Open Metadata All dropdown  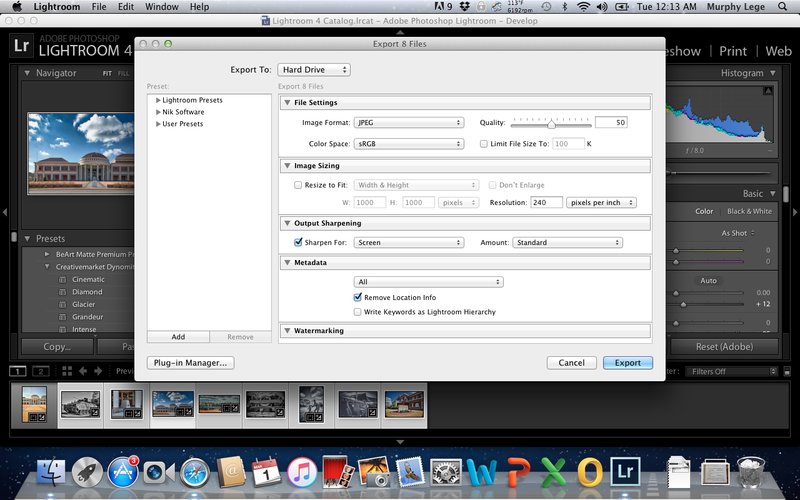[429, 282]
